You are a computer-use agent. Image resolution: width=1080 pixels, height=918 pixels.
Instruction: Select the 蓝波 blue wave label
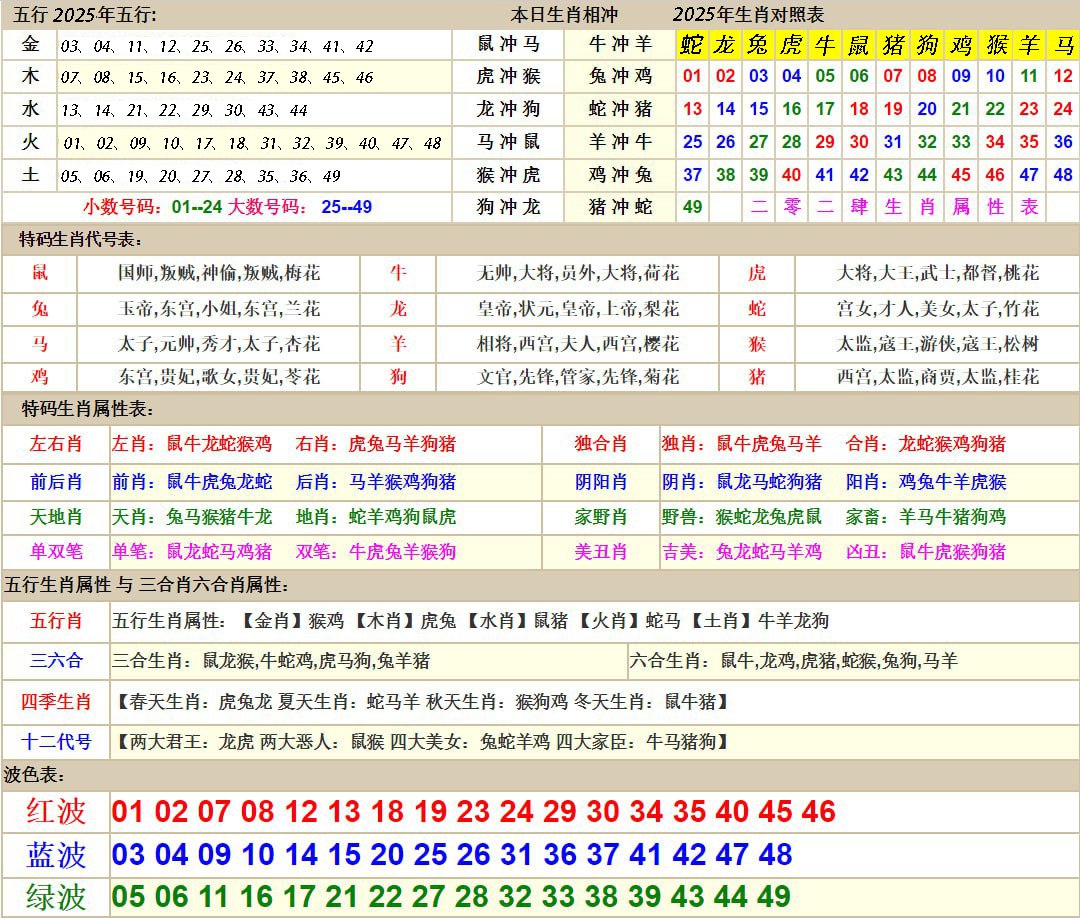56,855
